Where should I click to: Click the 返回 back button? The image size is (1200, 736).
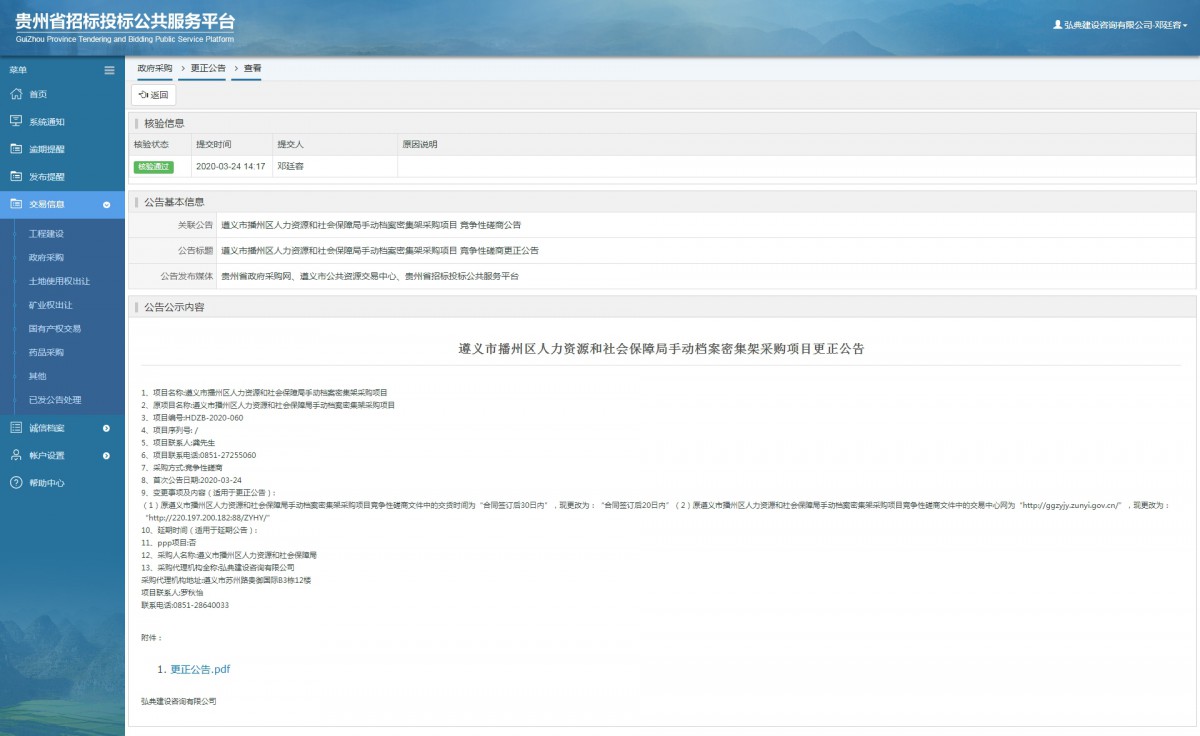point(154,95)
